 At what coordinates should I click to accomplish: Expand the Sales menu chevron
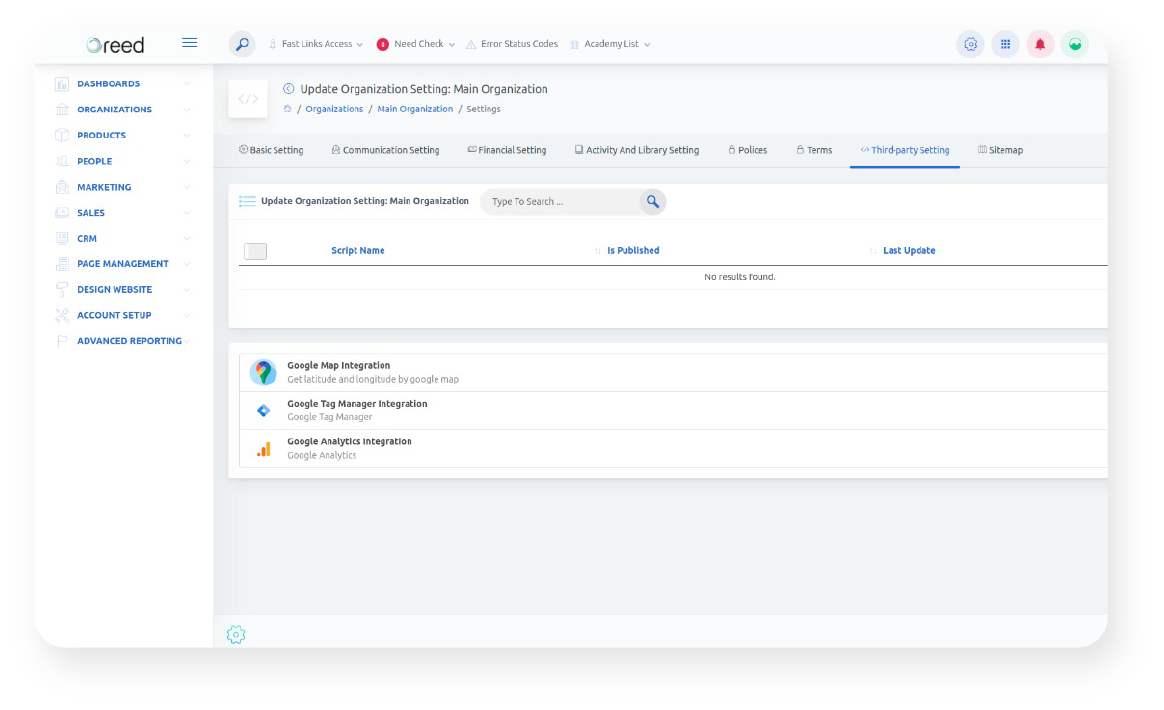tap(187, 212)
